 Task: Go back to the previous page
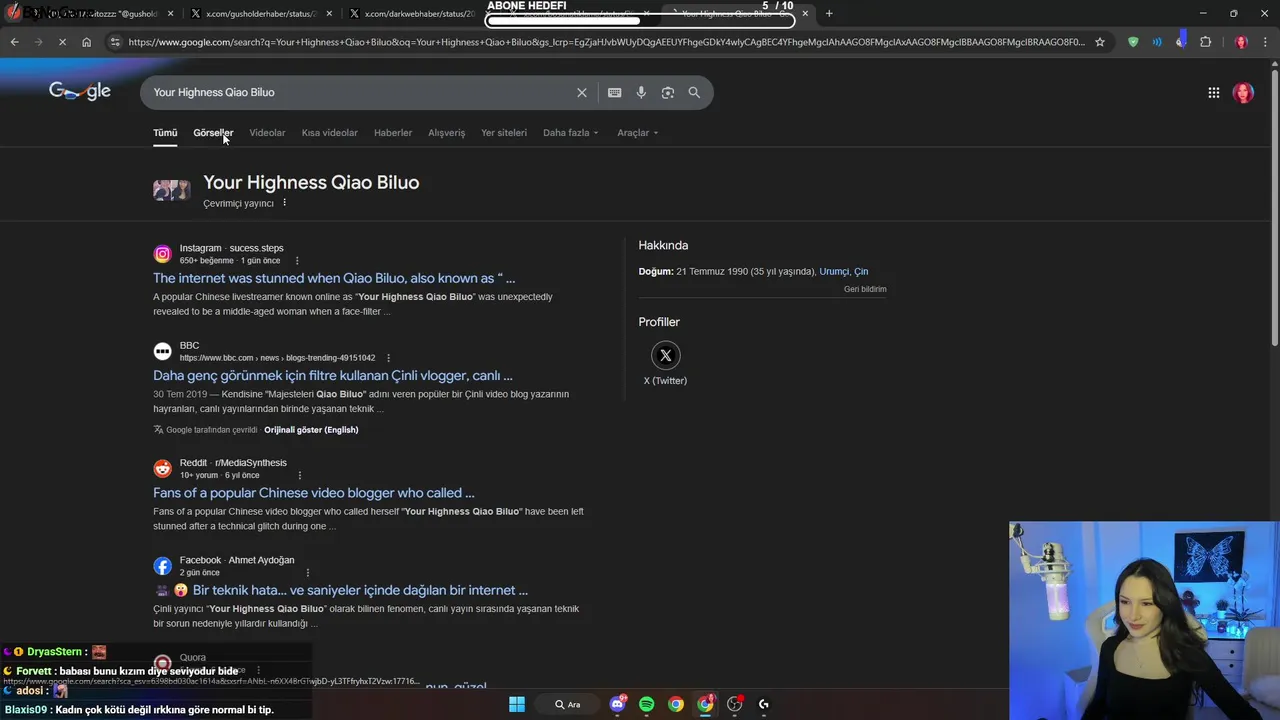pyautogui.click(x=14, y=42)
